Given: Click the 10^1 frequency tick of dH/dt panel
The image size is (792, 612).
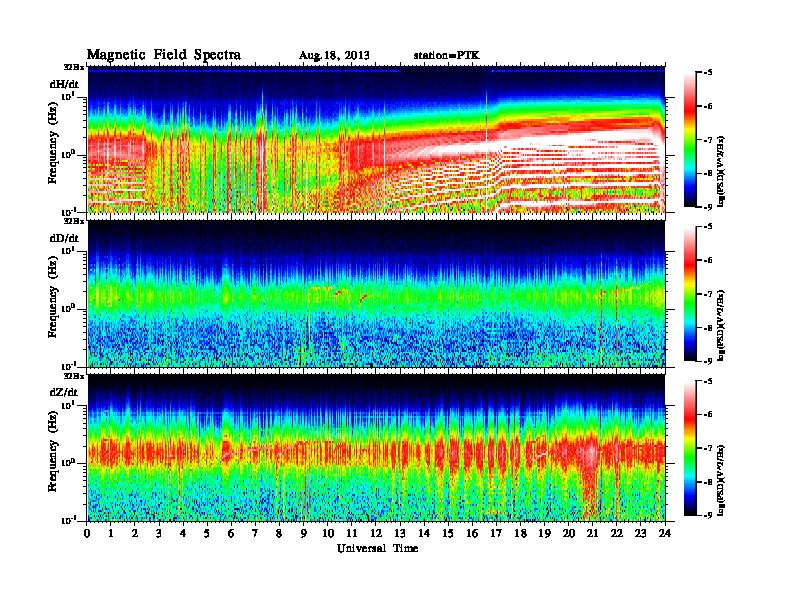Looking at the screenshot, I should 68,96.
